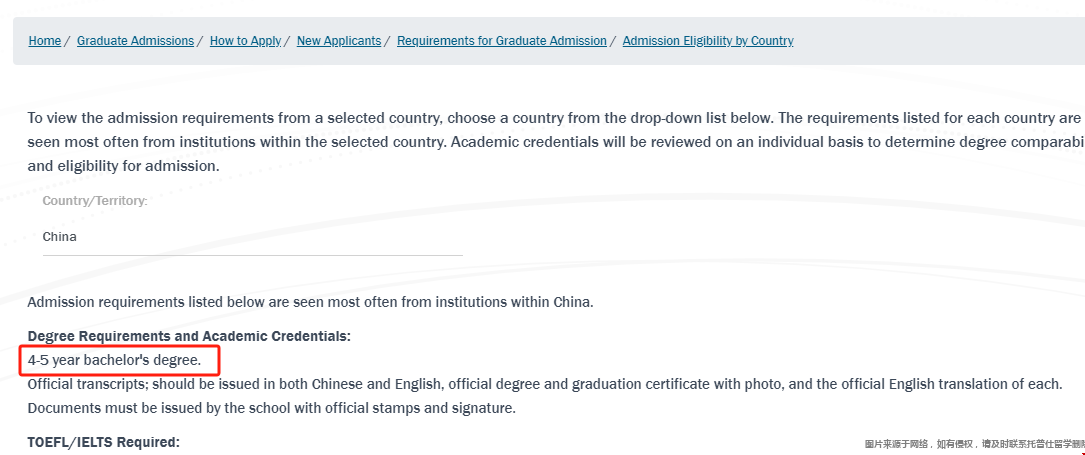Click the slash separator after Home breadcrumb

67,41
